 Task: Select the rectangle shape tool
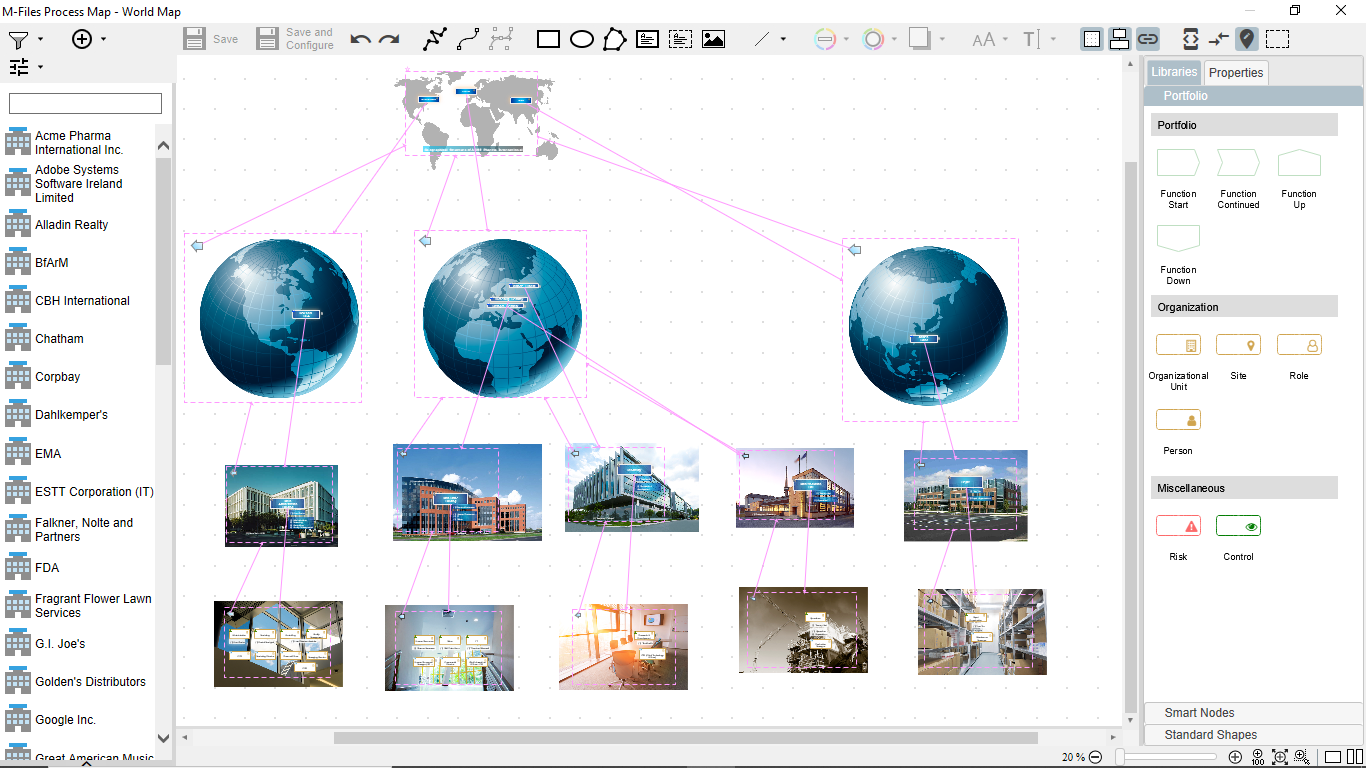pyautogui.click(x=548, y=39)
